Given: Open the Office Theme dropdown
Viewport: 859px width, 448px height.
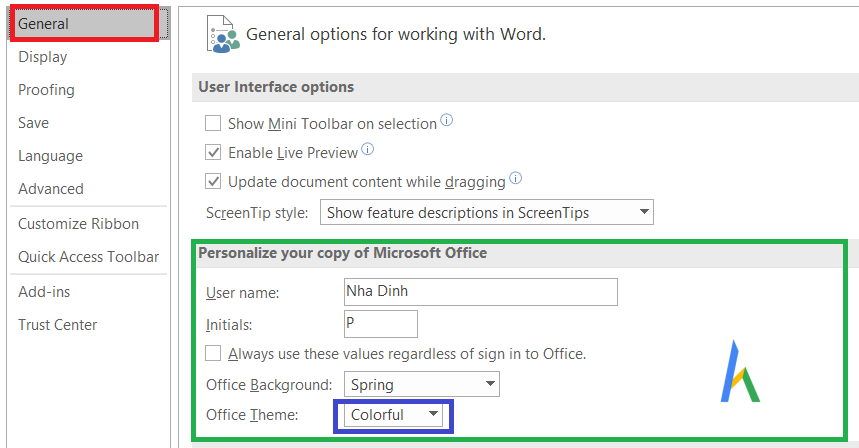Looking at the screenshot, I should coord(393,415).
